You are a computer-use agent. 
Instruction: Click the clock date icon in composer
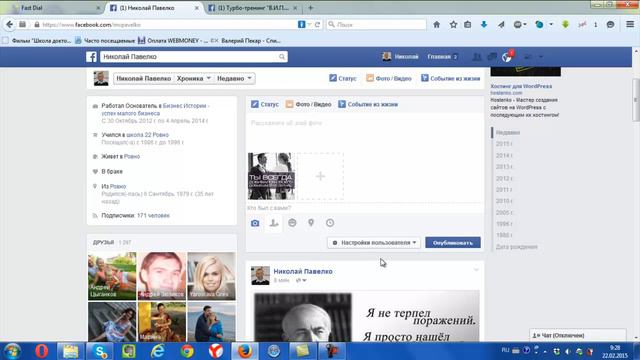pyautogui.click(x=330, y=223)
